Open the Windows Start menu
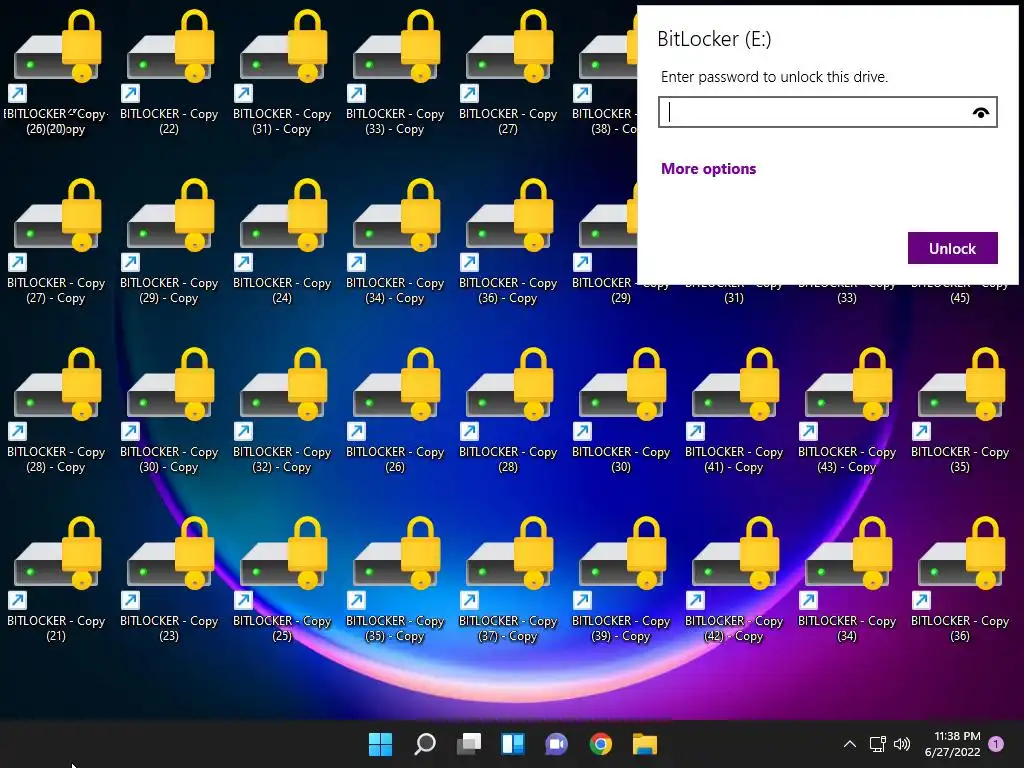Viewport: 1024px width, 768px height. coord(380,744)
